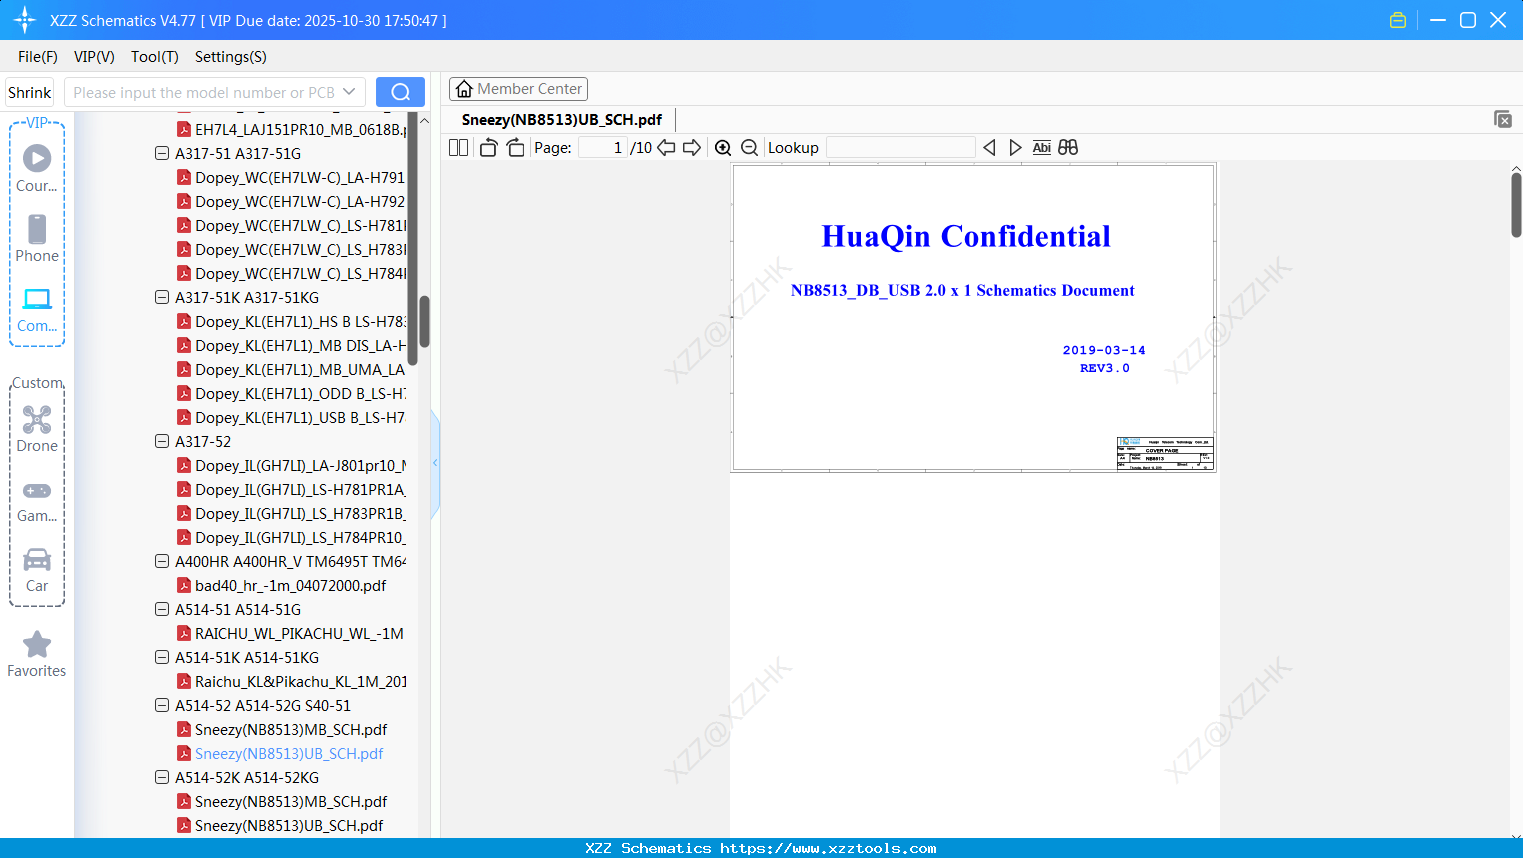Open Dopey_WC(EH7LW-C)_LA-H791 file
This screenshot has height=858, width=1523.
(x=291, y=178)
